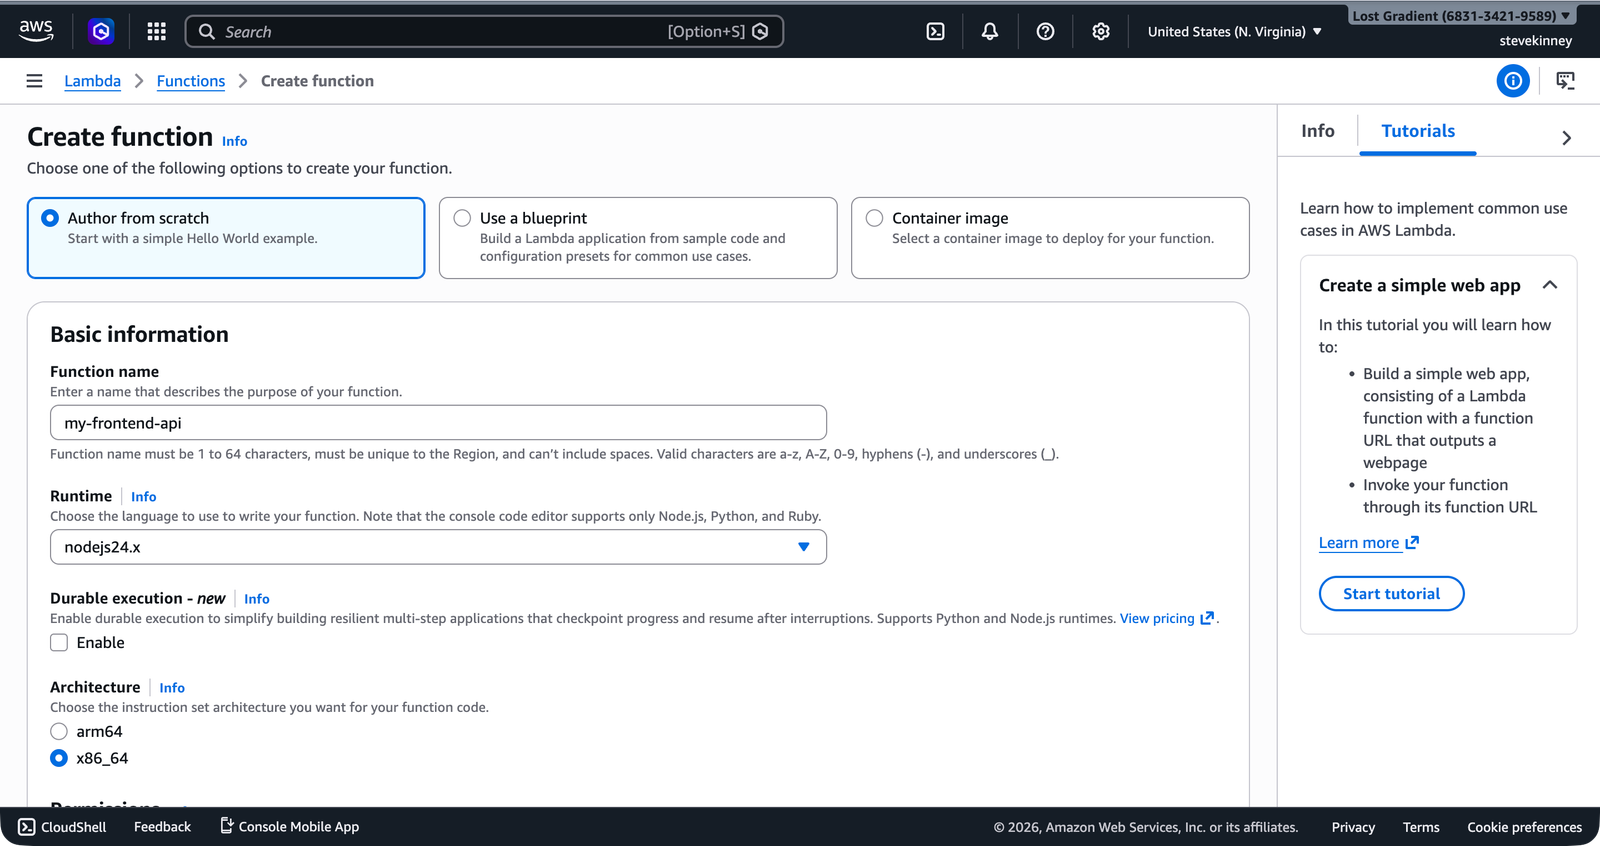Open the settings gear menu
The height and width of the screenshot is (846, 1600).
[x=1101, y=31]
